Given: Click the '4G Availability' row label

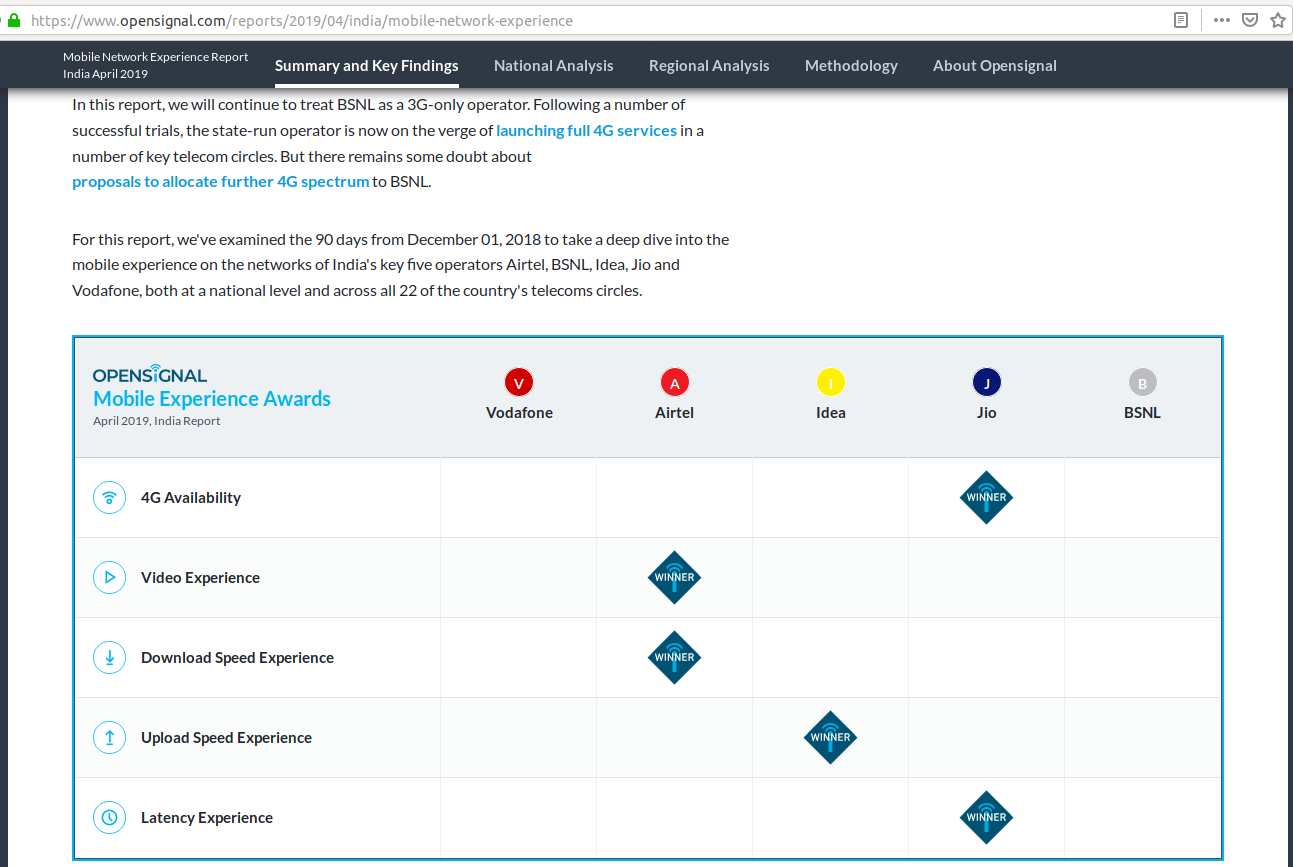Looking at the screenshot, I should [191, 498].
